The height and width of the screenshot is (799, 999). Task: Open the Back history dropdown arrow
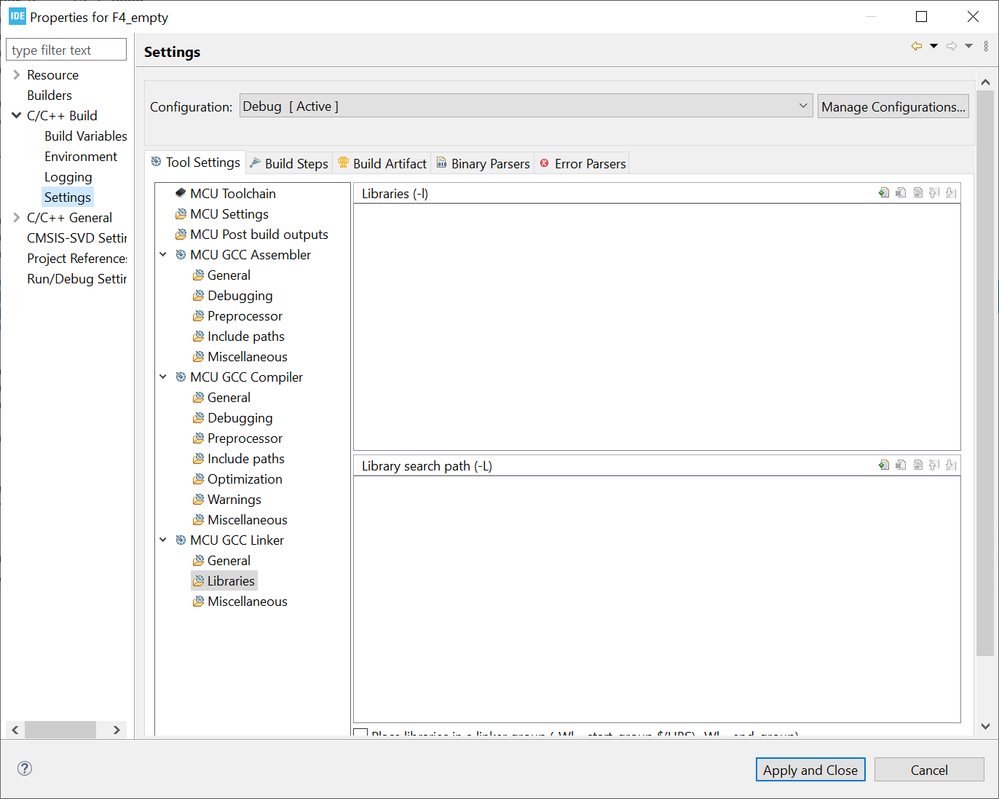click(x=933, y=46)
